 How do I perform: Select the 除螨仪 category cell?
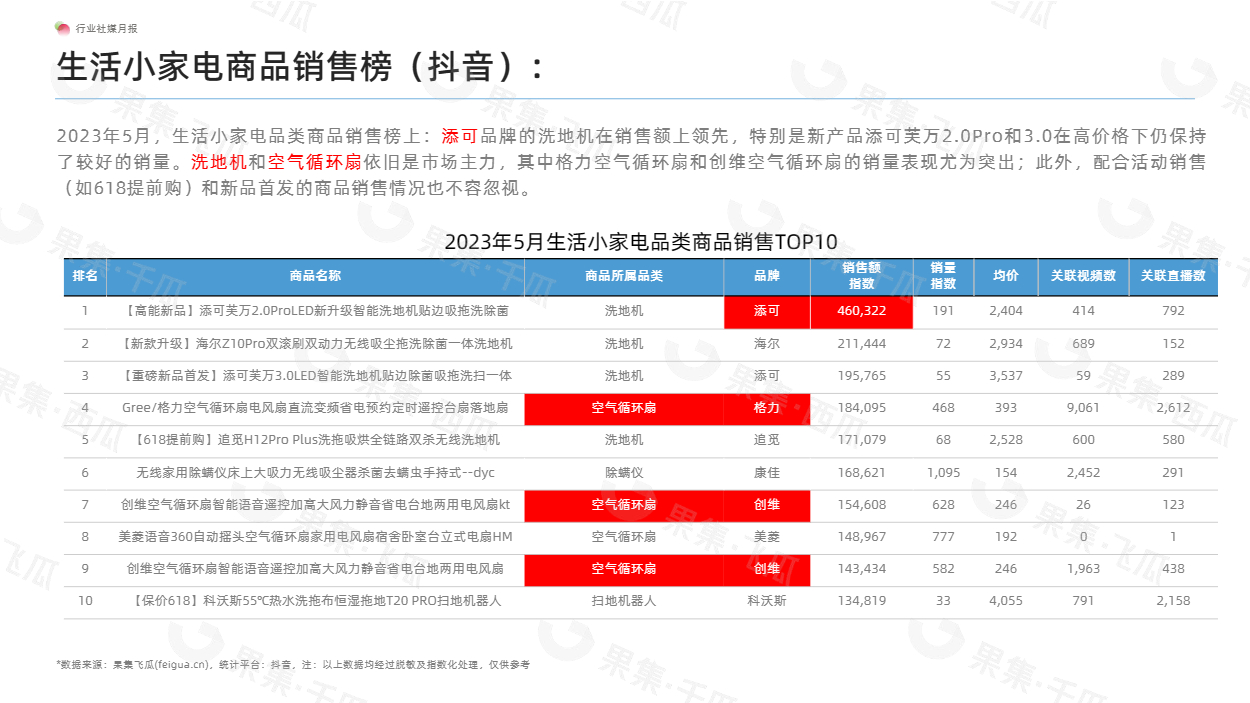point(624,472)
